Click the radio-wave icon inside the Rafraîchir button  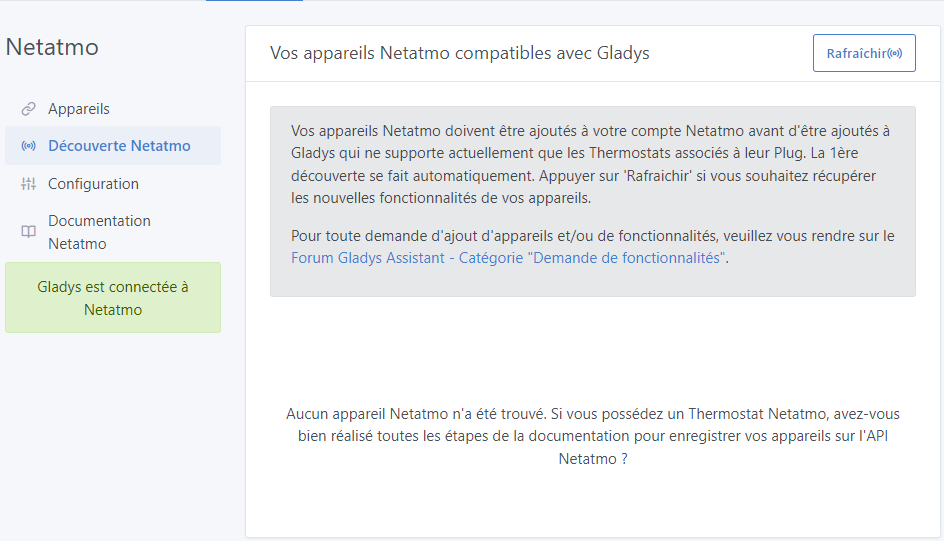895,53
